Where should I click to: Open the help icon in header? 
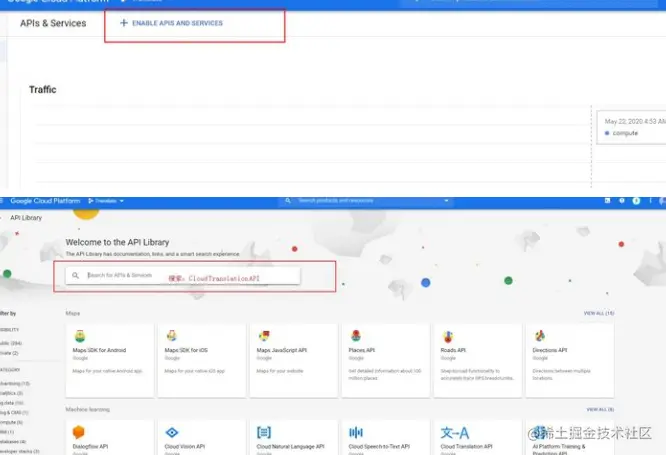pos(621,201)
